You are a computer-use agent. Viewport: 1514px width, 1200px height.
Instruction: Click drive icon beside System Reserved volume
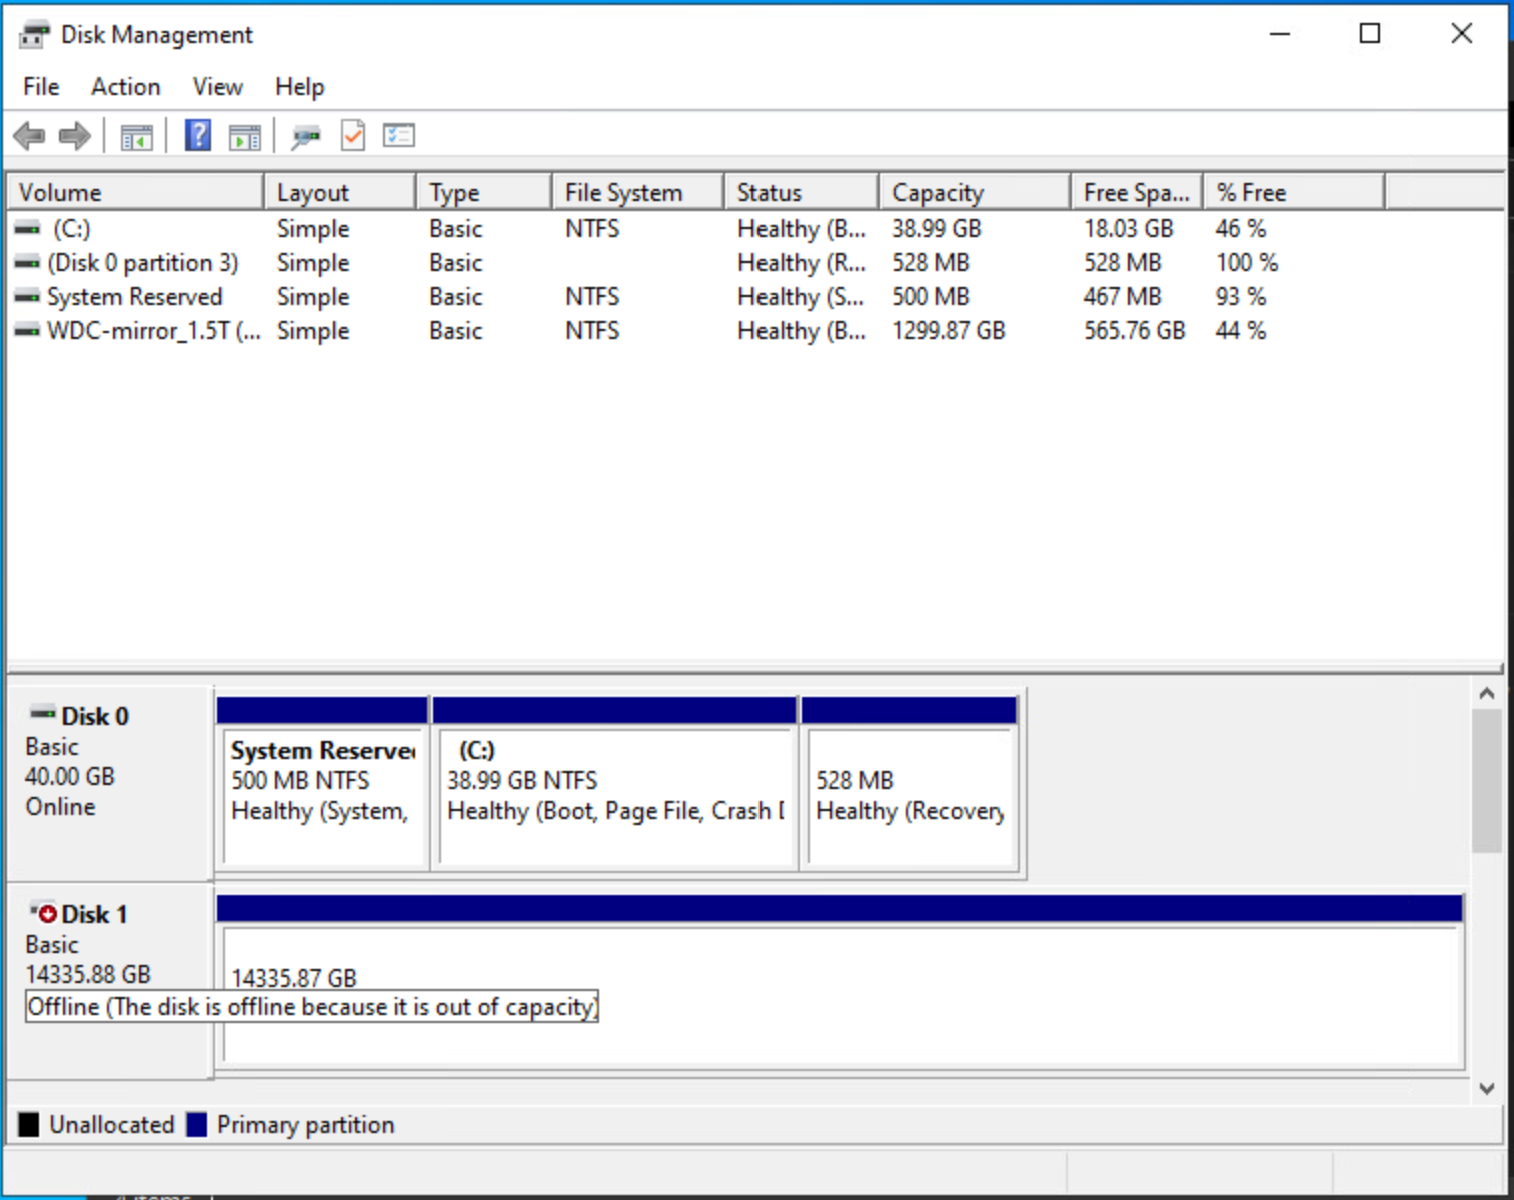coord(27,297)
